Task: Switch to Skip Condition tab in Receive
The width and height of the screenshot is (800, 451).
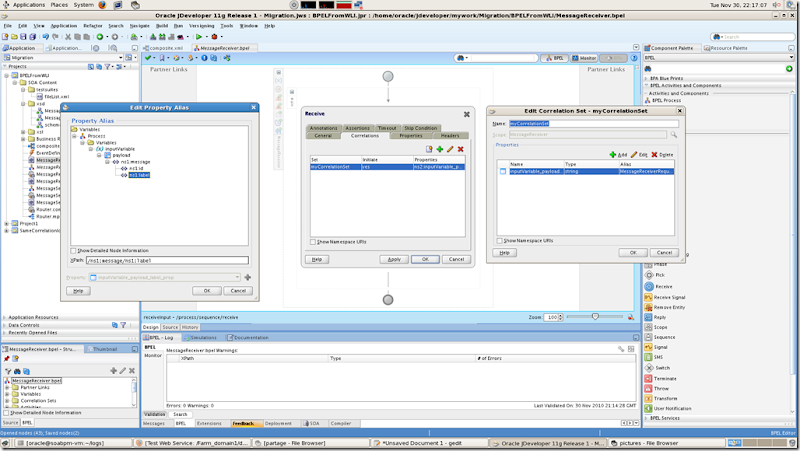Action: coord(420,128)
